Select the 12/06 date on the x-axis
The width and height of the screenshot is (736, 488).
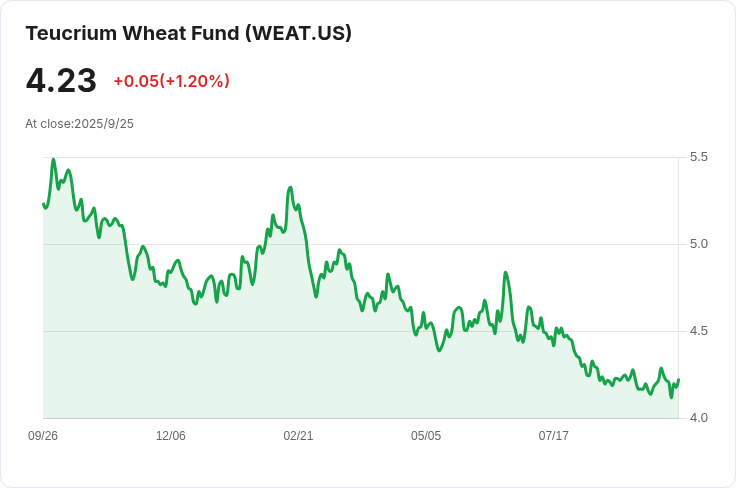click(171, 436)
